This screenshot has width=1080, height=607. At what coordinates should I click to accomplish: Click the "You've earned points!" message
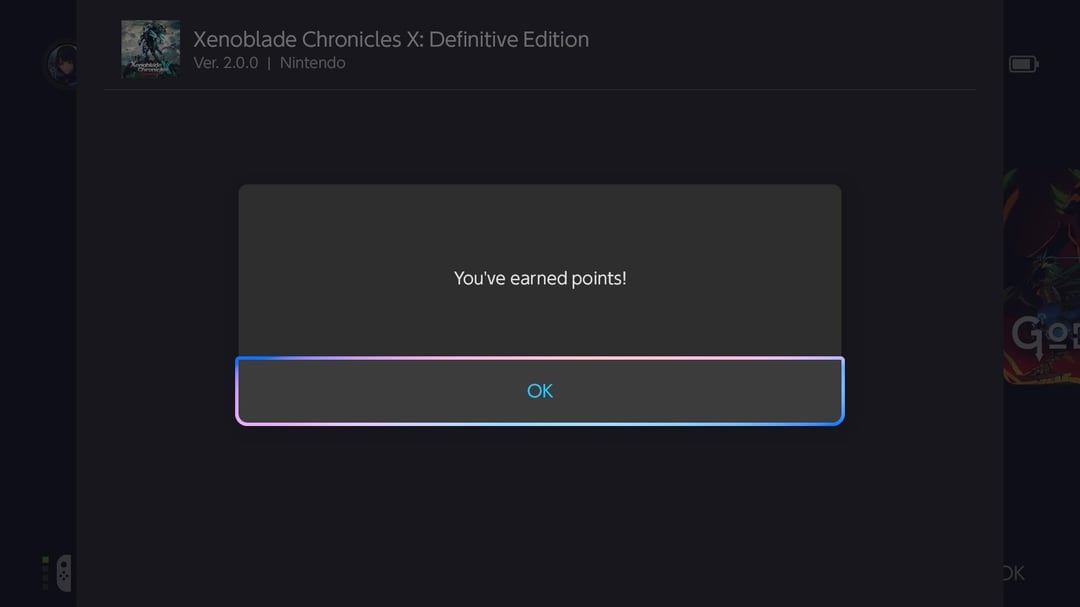(x=540, y=278)
